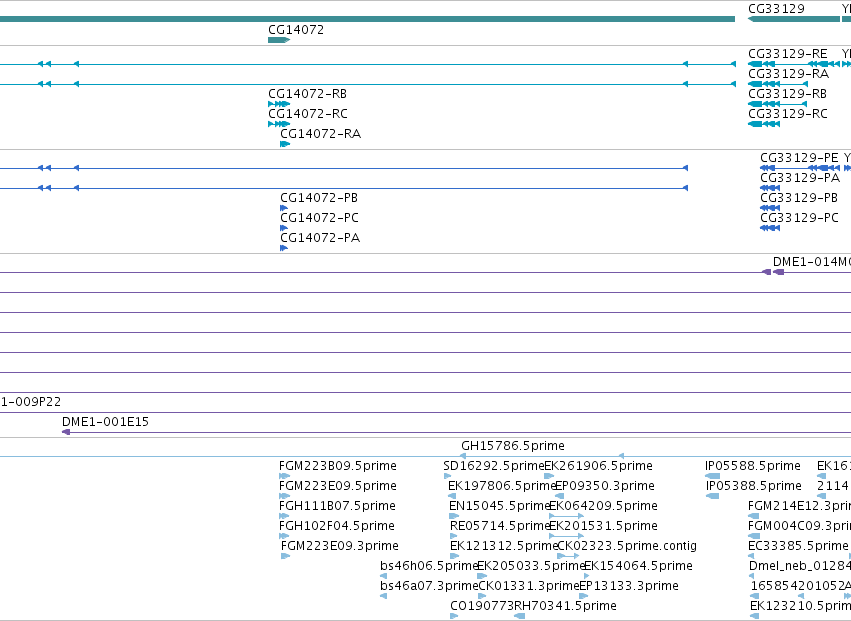Select EST EK064209.5prime

(604, 506)
